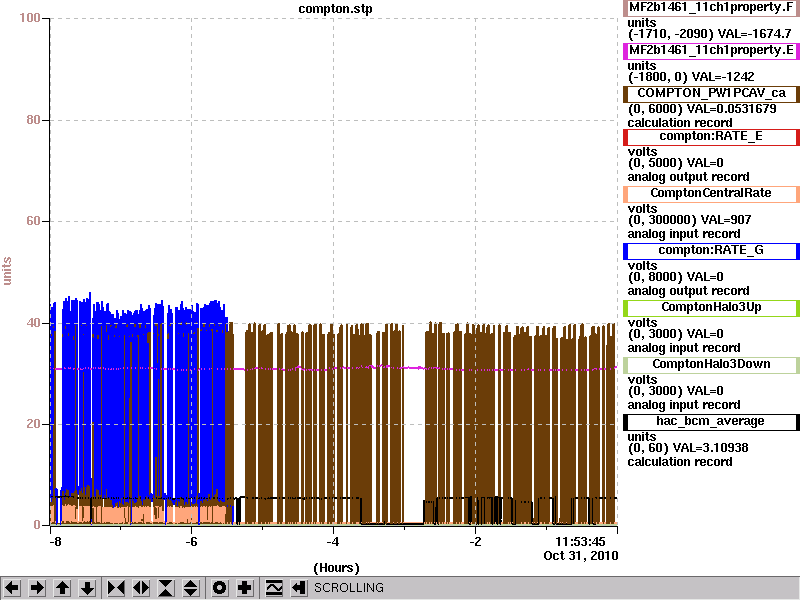This screenshot has width=800, height=600.
Task: Click the (-1800, 0) VAL=-1242 text
Action: 691,77
